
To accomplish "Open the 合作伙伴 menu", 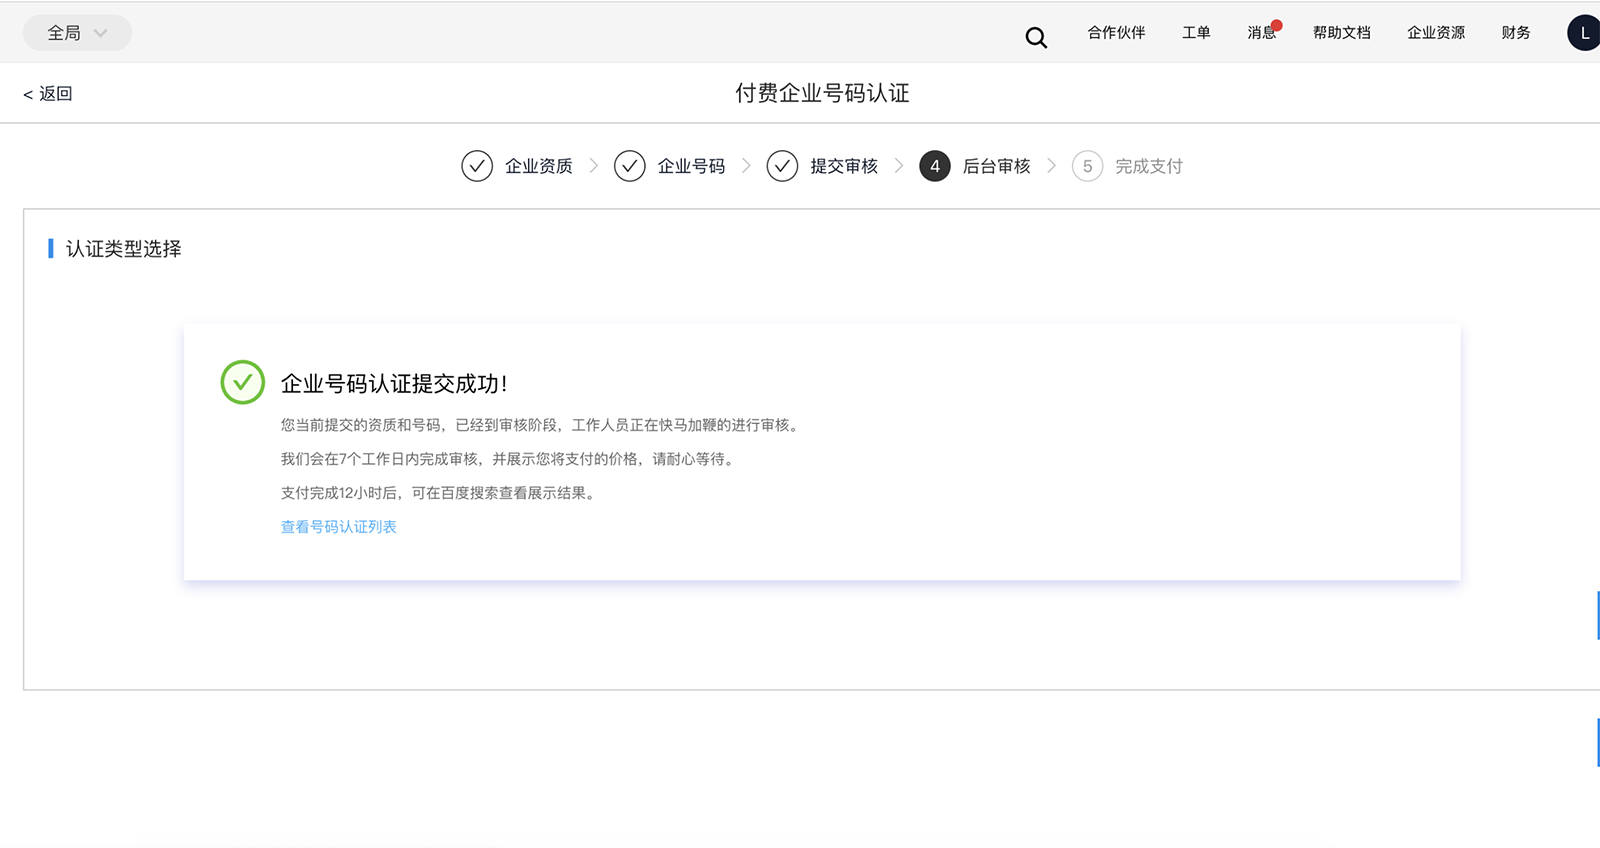I will (x=1117, y=33).
